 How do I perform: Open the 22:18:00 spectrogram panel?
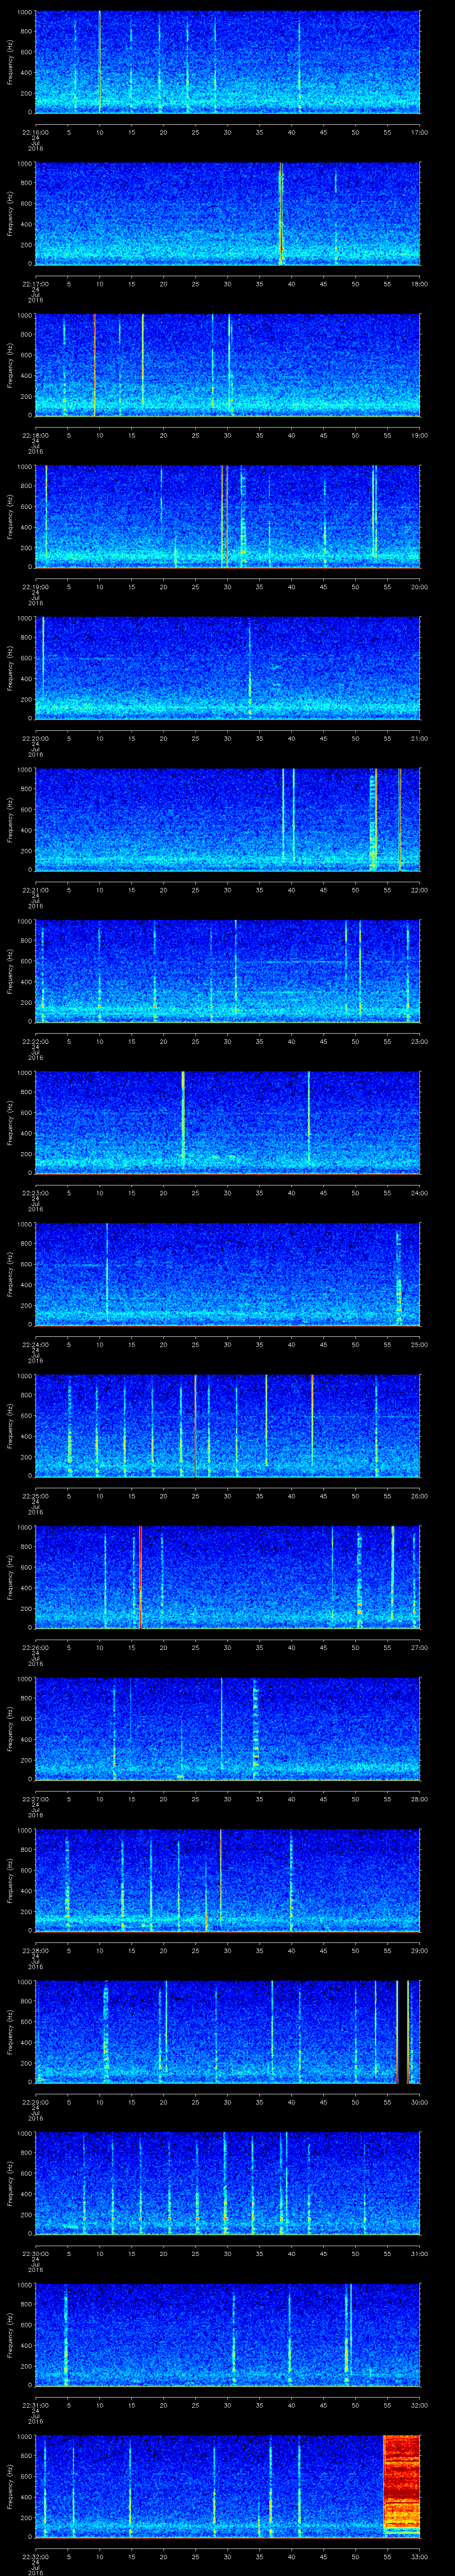[228, 364]
